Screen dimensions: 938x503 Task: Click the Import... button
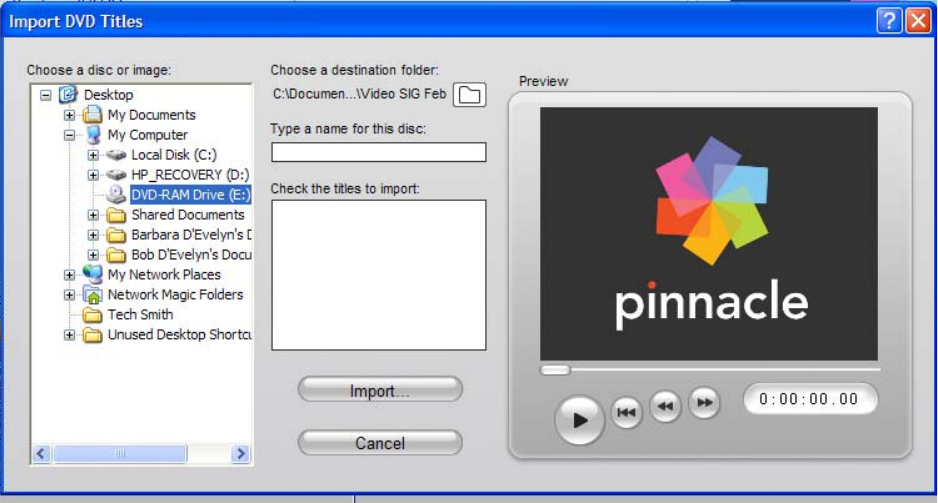pyautogui.click(x=380, y=391)
